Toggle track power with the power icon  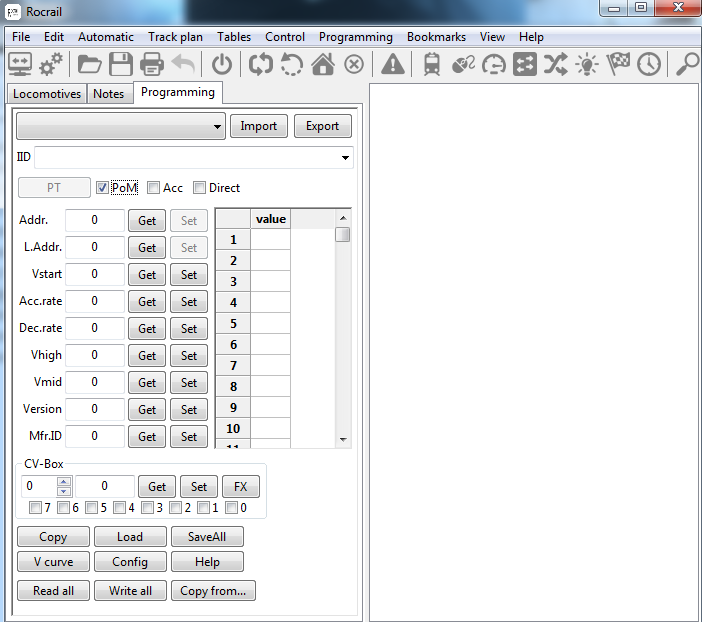tap(222, 64)
